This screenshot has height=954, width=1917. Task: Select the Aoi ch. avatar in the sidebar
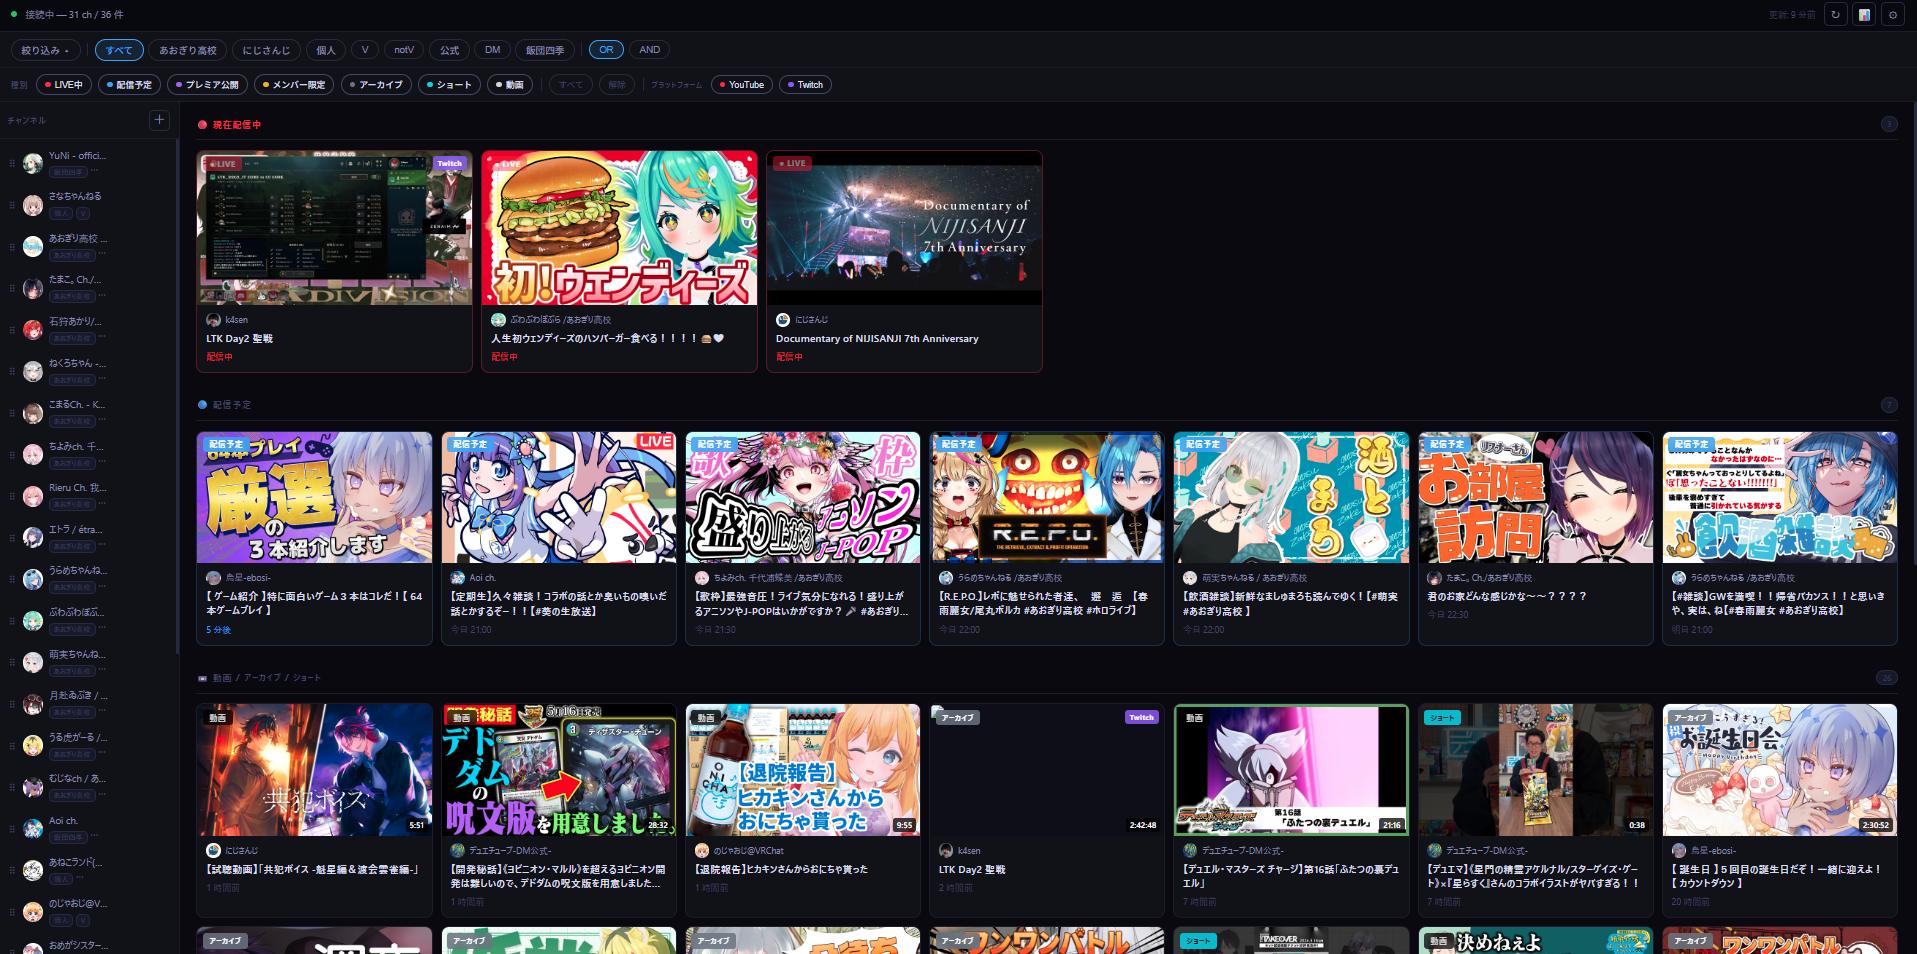[x=33, y=829]
